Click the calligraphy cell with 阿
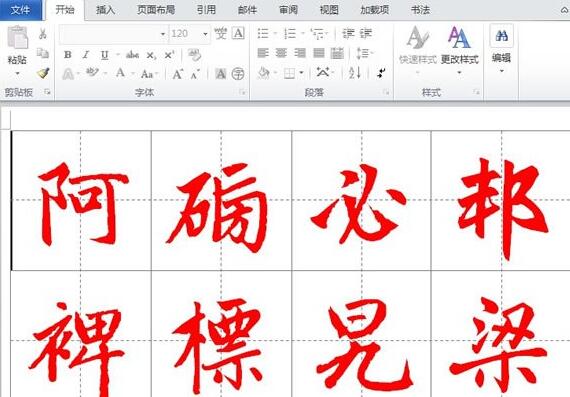The image size is (570, 397). tap(81, 200)
